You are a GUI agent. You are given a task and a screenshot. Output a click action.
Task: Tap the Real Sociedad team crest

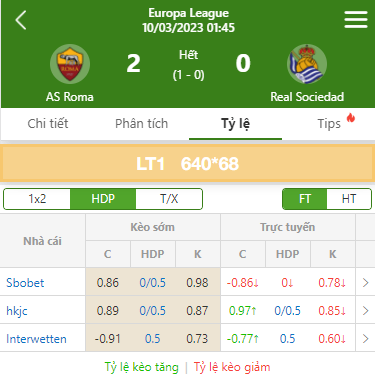(x=307, y=64)
